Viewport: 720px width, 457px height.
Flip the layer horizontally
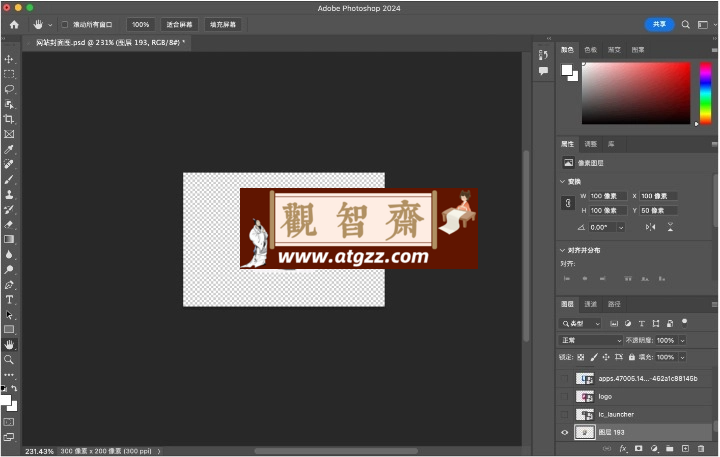[650, 227]
